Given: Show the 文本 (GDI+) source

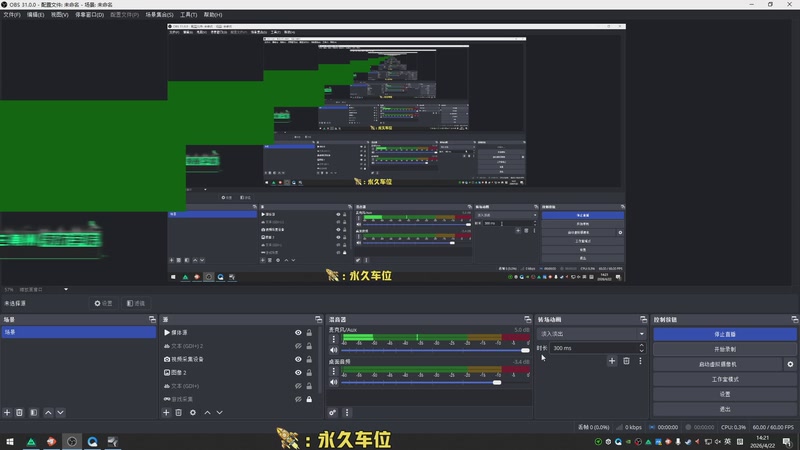Looking at the screenshot, I should (x=298, y=386).
